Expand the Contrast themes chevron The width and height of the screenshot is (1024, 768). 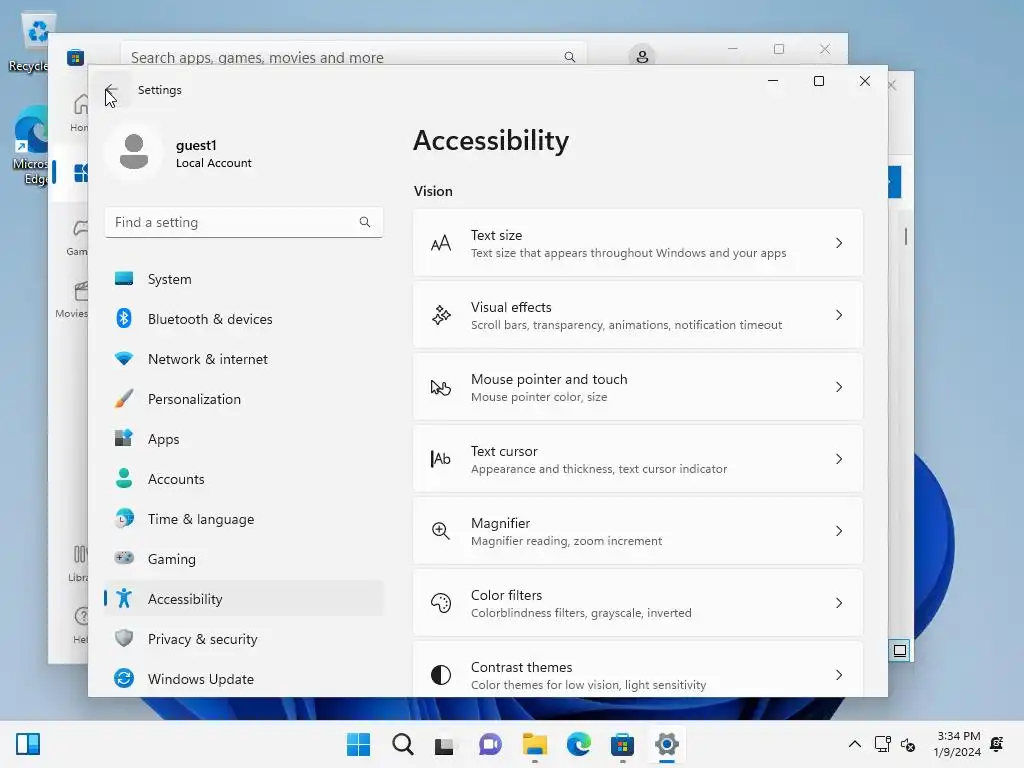pyautogui.click(x=839, y=675)
